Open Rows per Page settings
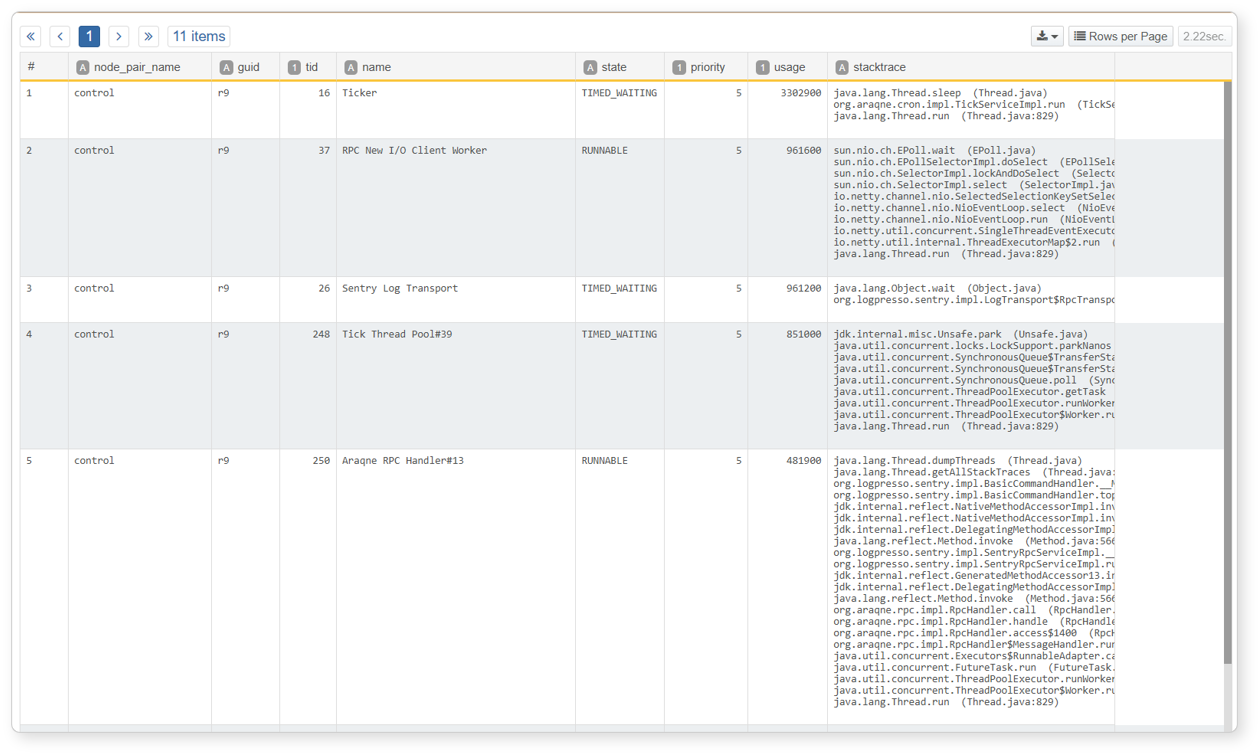Screen dimensions: 1260x755 [x=1120, y=36]
